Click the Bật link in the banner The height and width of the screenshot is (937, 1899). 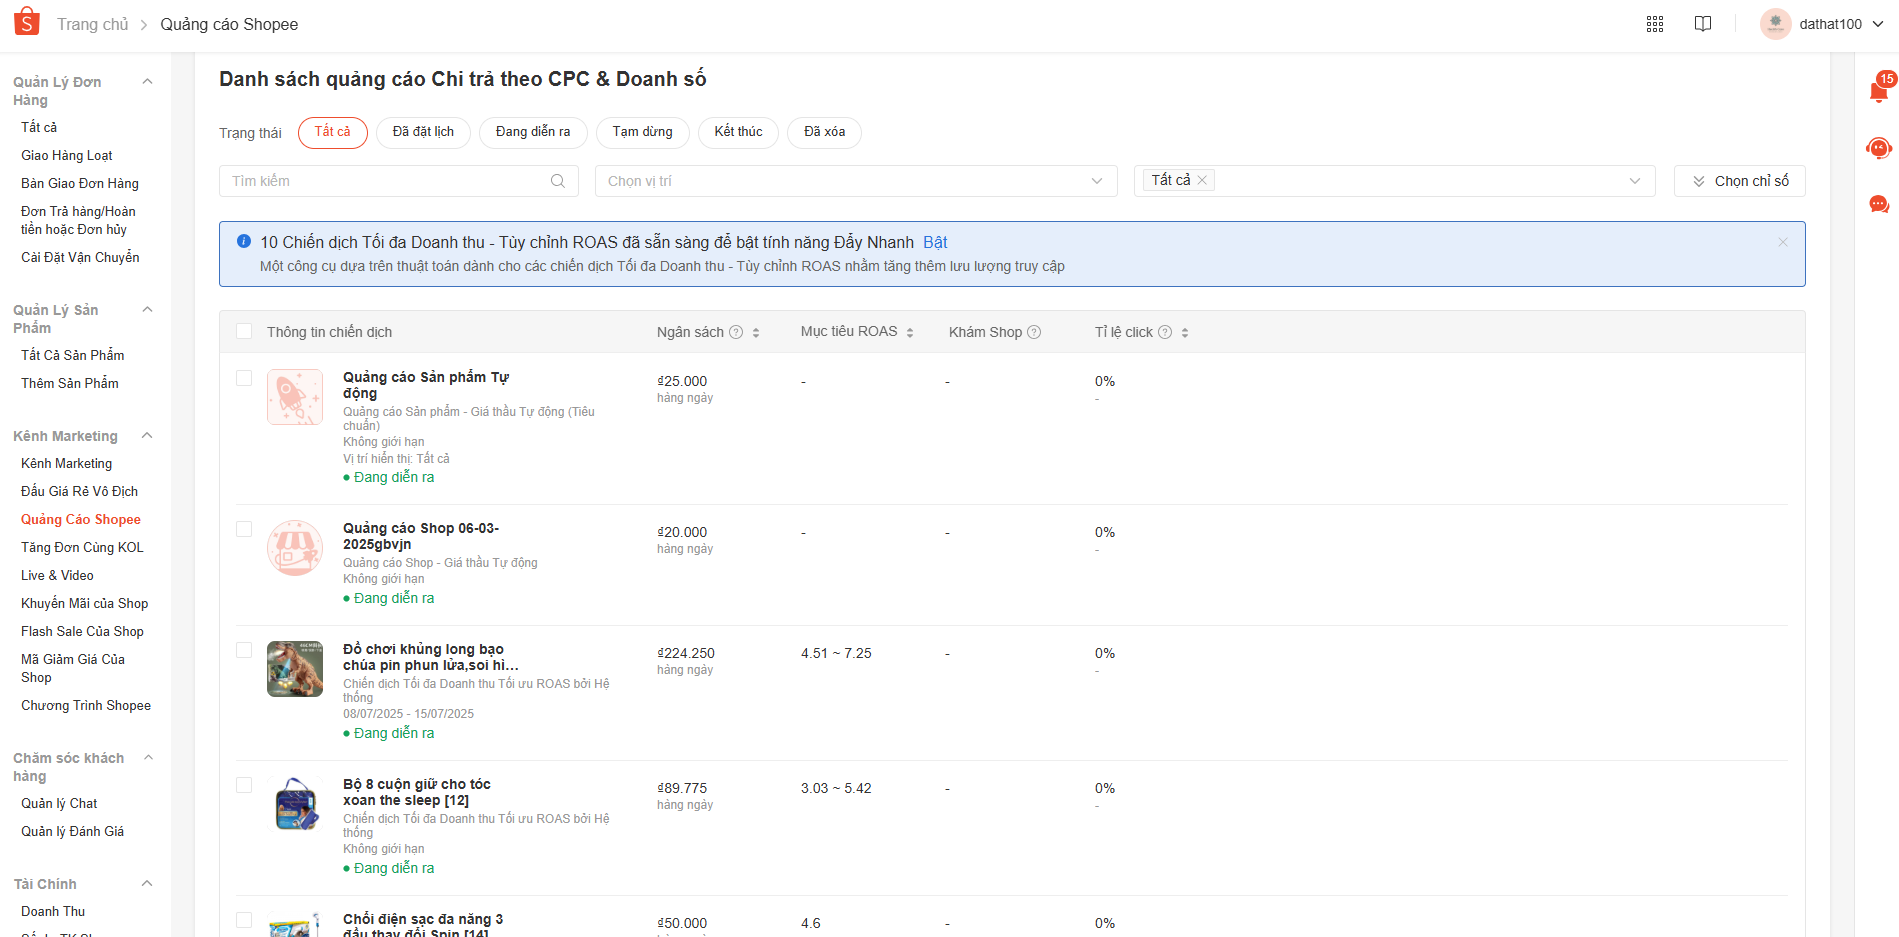tap(935, 242)
